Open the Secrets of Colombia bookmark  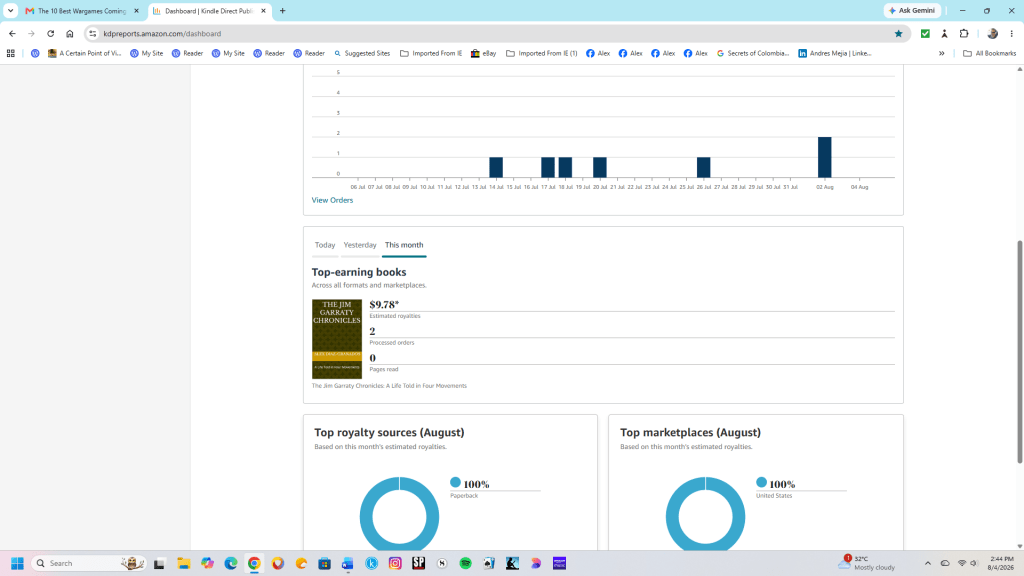coord(752,54)
